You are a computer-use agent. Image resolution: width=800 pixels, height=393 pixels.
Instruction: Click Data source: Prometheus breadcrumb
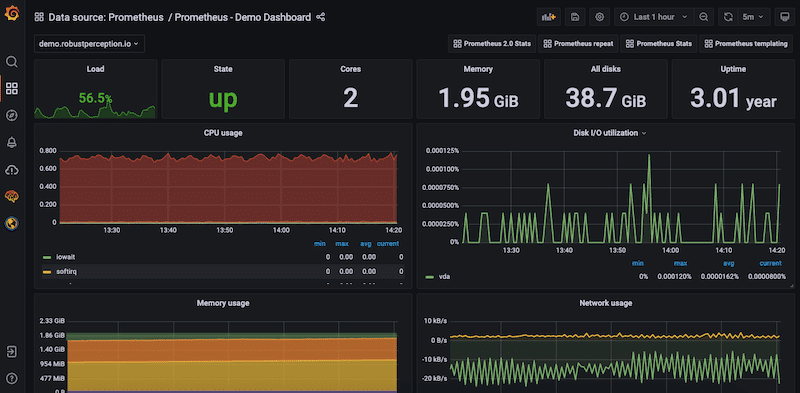pos(106,17)
